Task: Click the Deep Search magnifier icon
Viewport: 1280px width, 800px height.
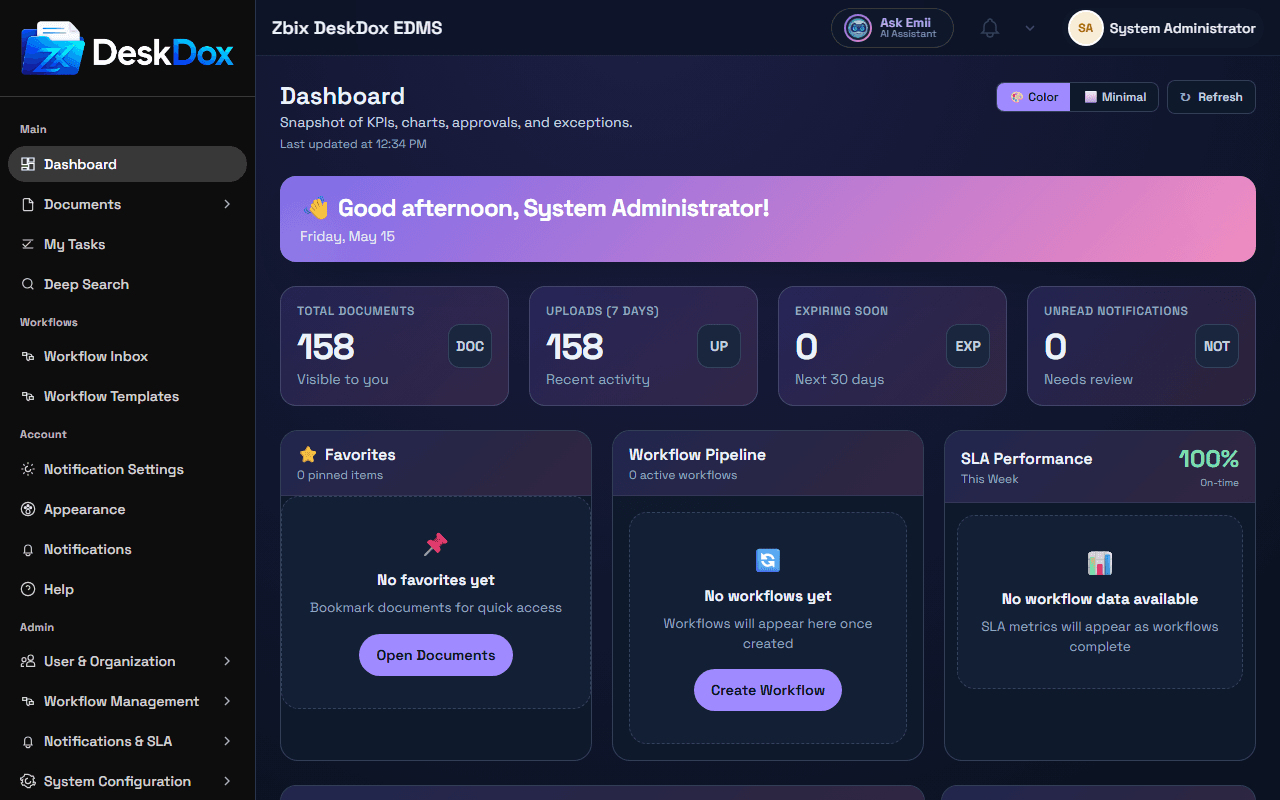Action: click(28, 284)
